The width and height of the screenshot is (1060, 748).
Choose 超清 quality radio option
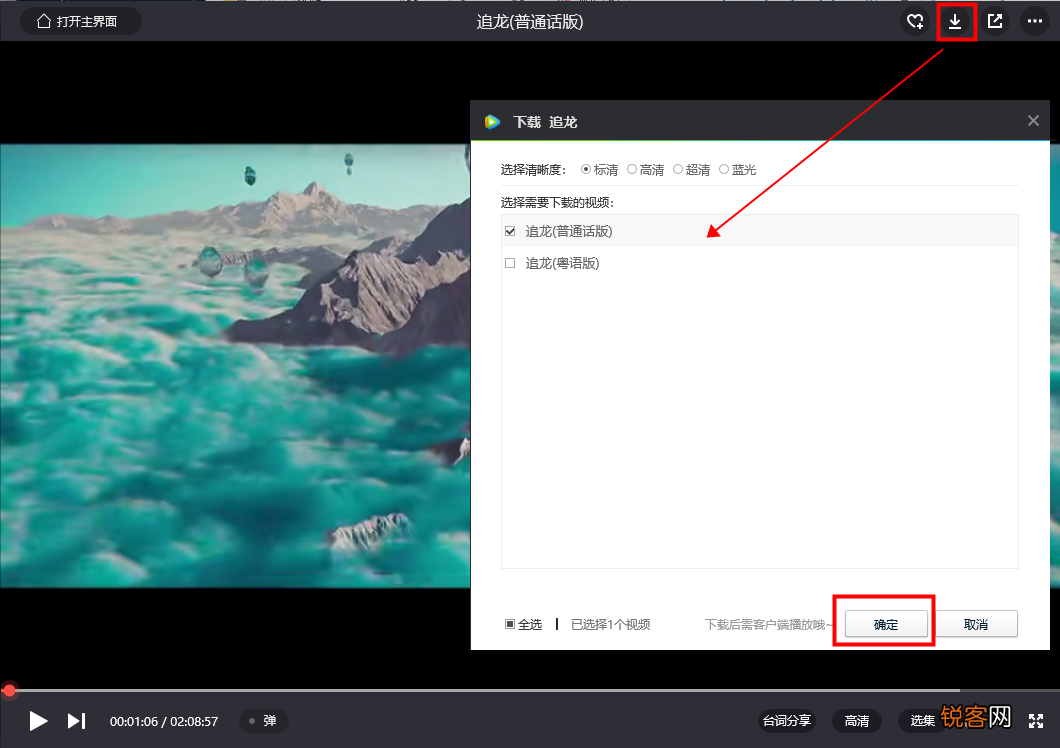[x=677, y=169]
